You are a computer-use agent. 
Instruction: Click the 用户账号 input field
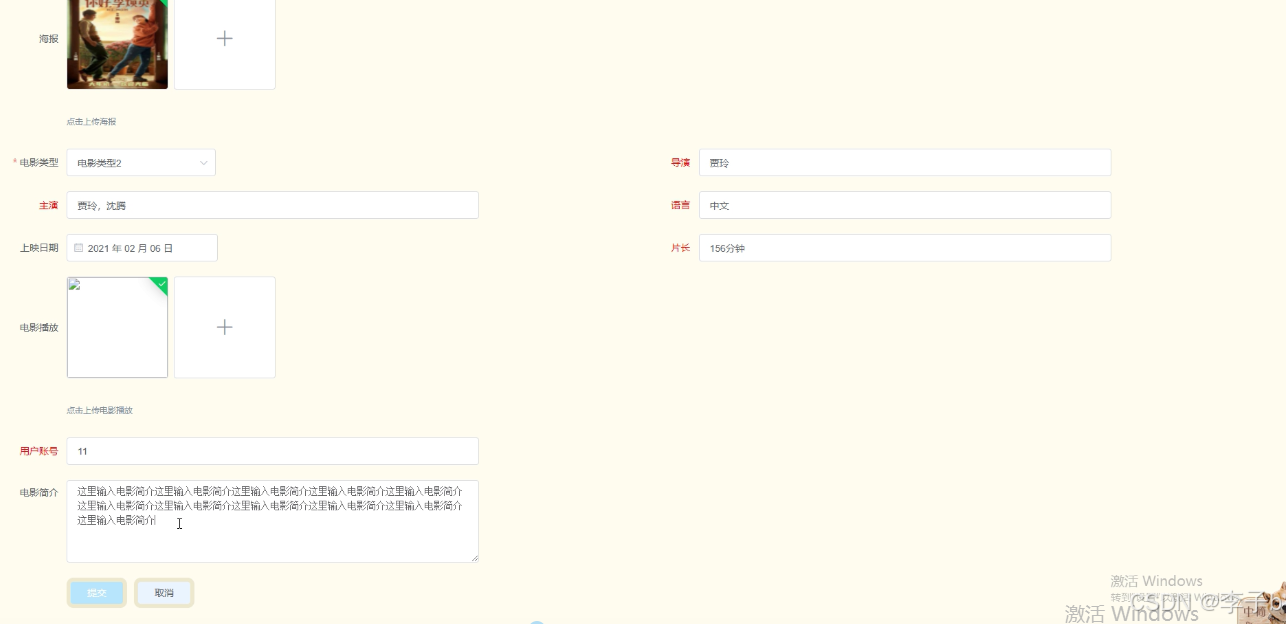(273, 451)
